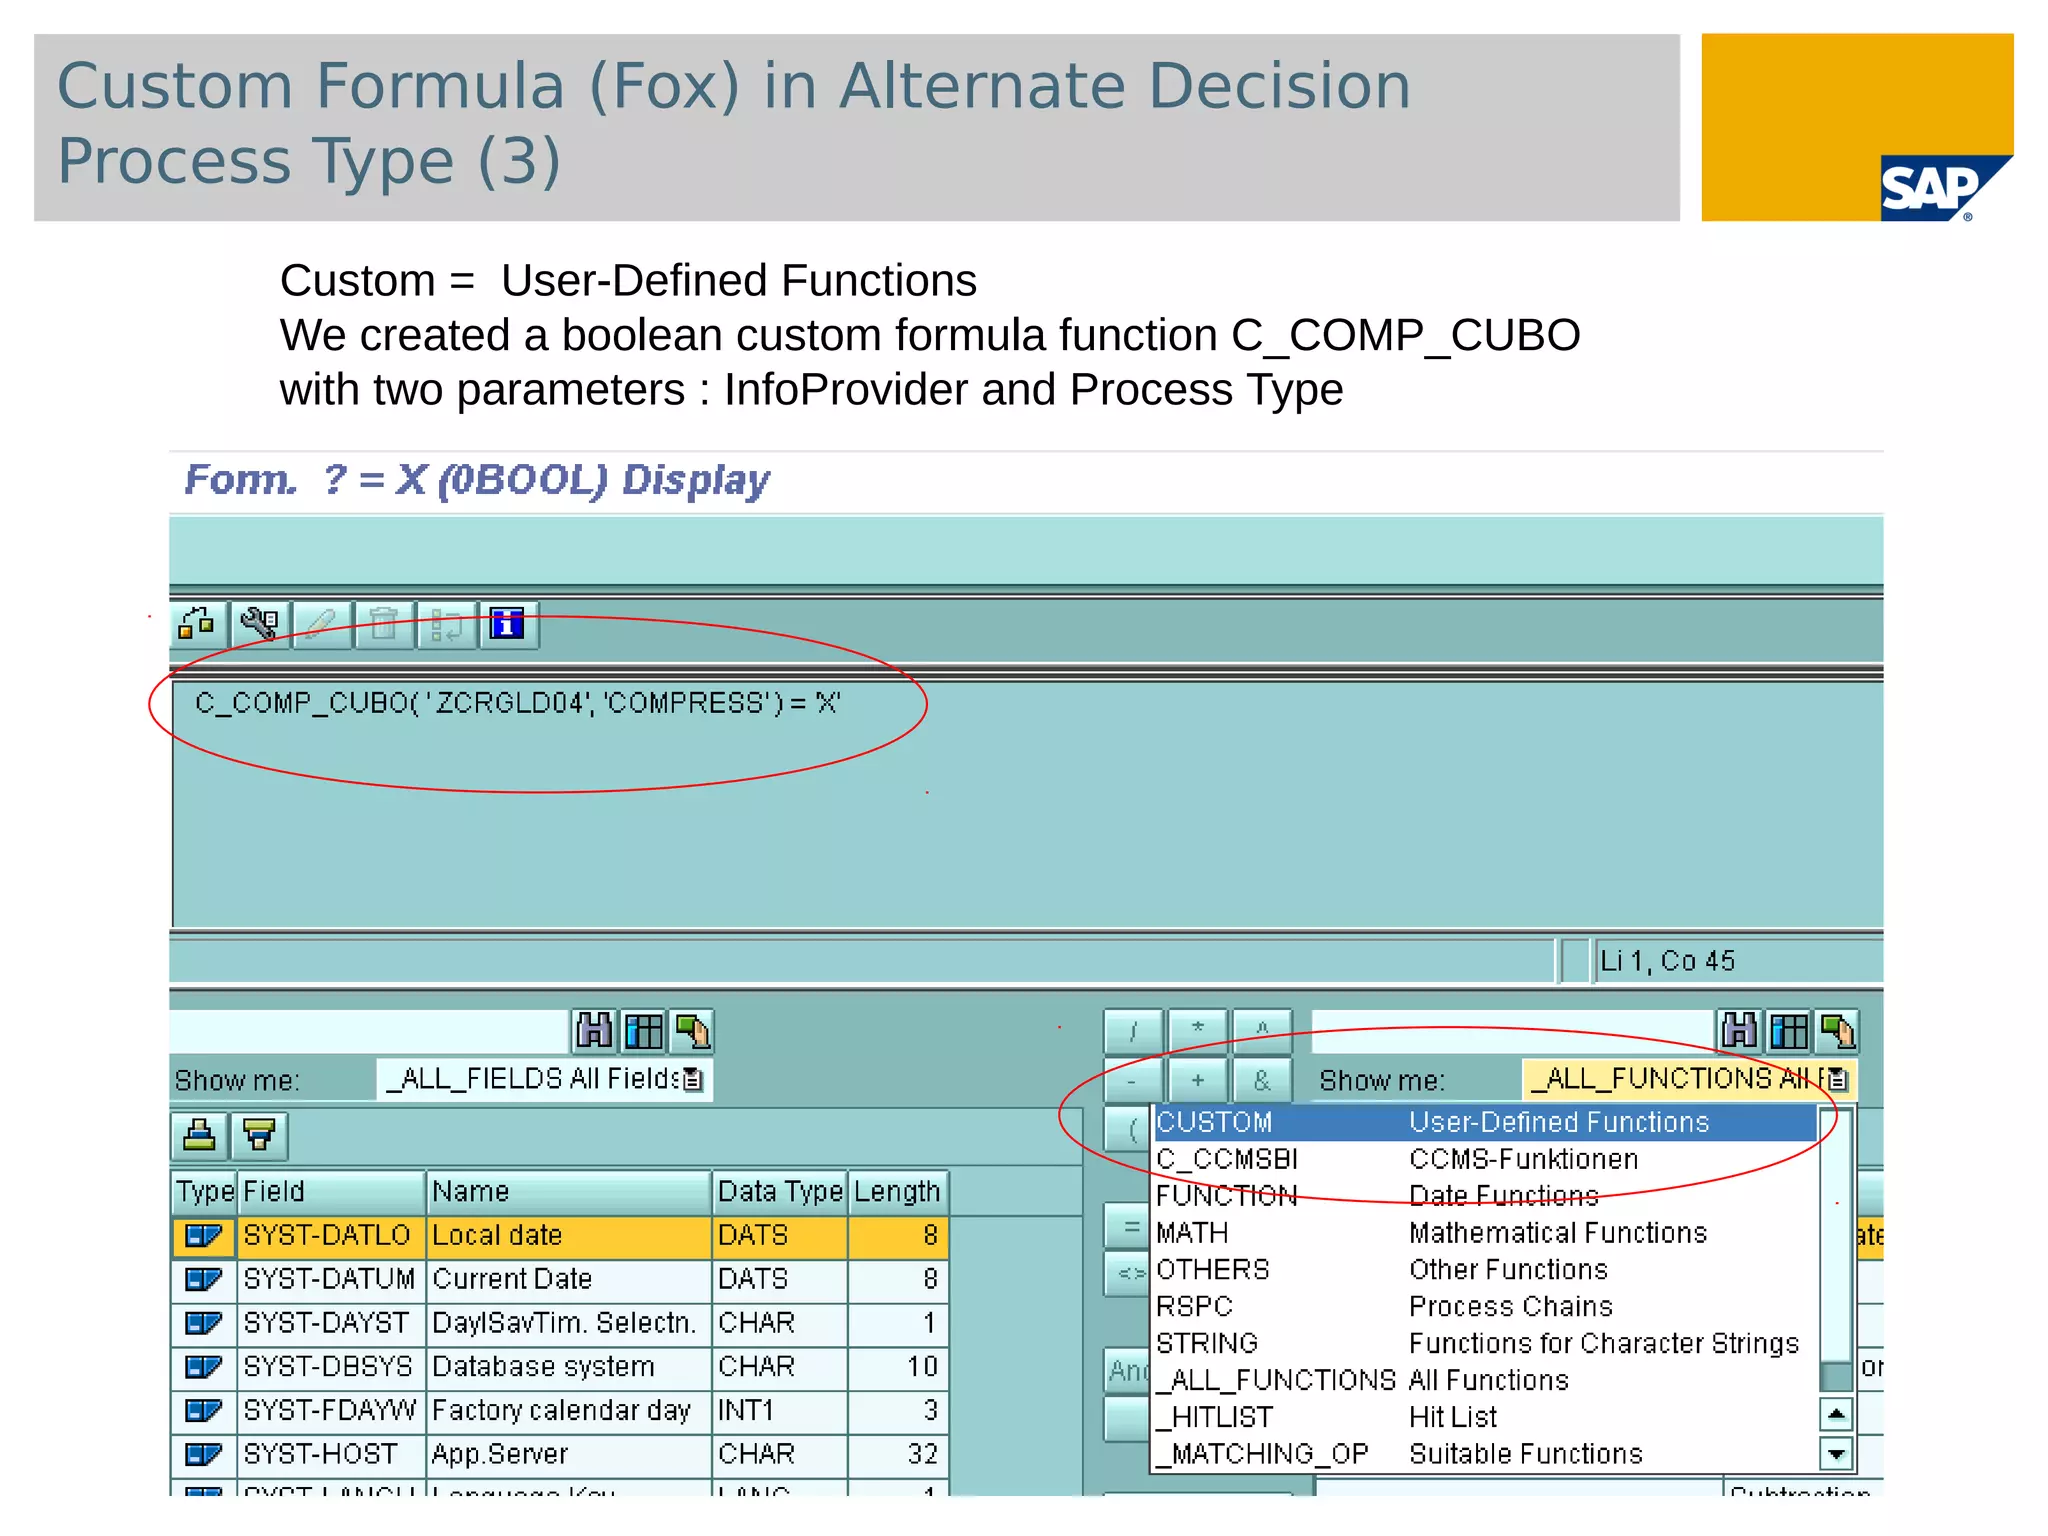Image resolution: width=2048 pixels, height=1536 pixels.
Task: Click the pencil change icon in formula toolbar
Action: coord(322,625)
